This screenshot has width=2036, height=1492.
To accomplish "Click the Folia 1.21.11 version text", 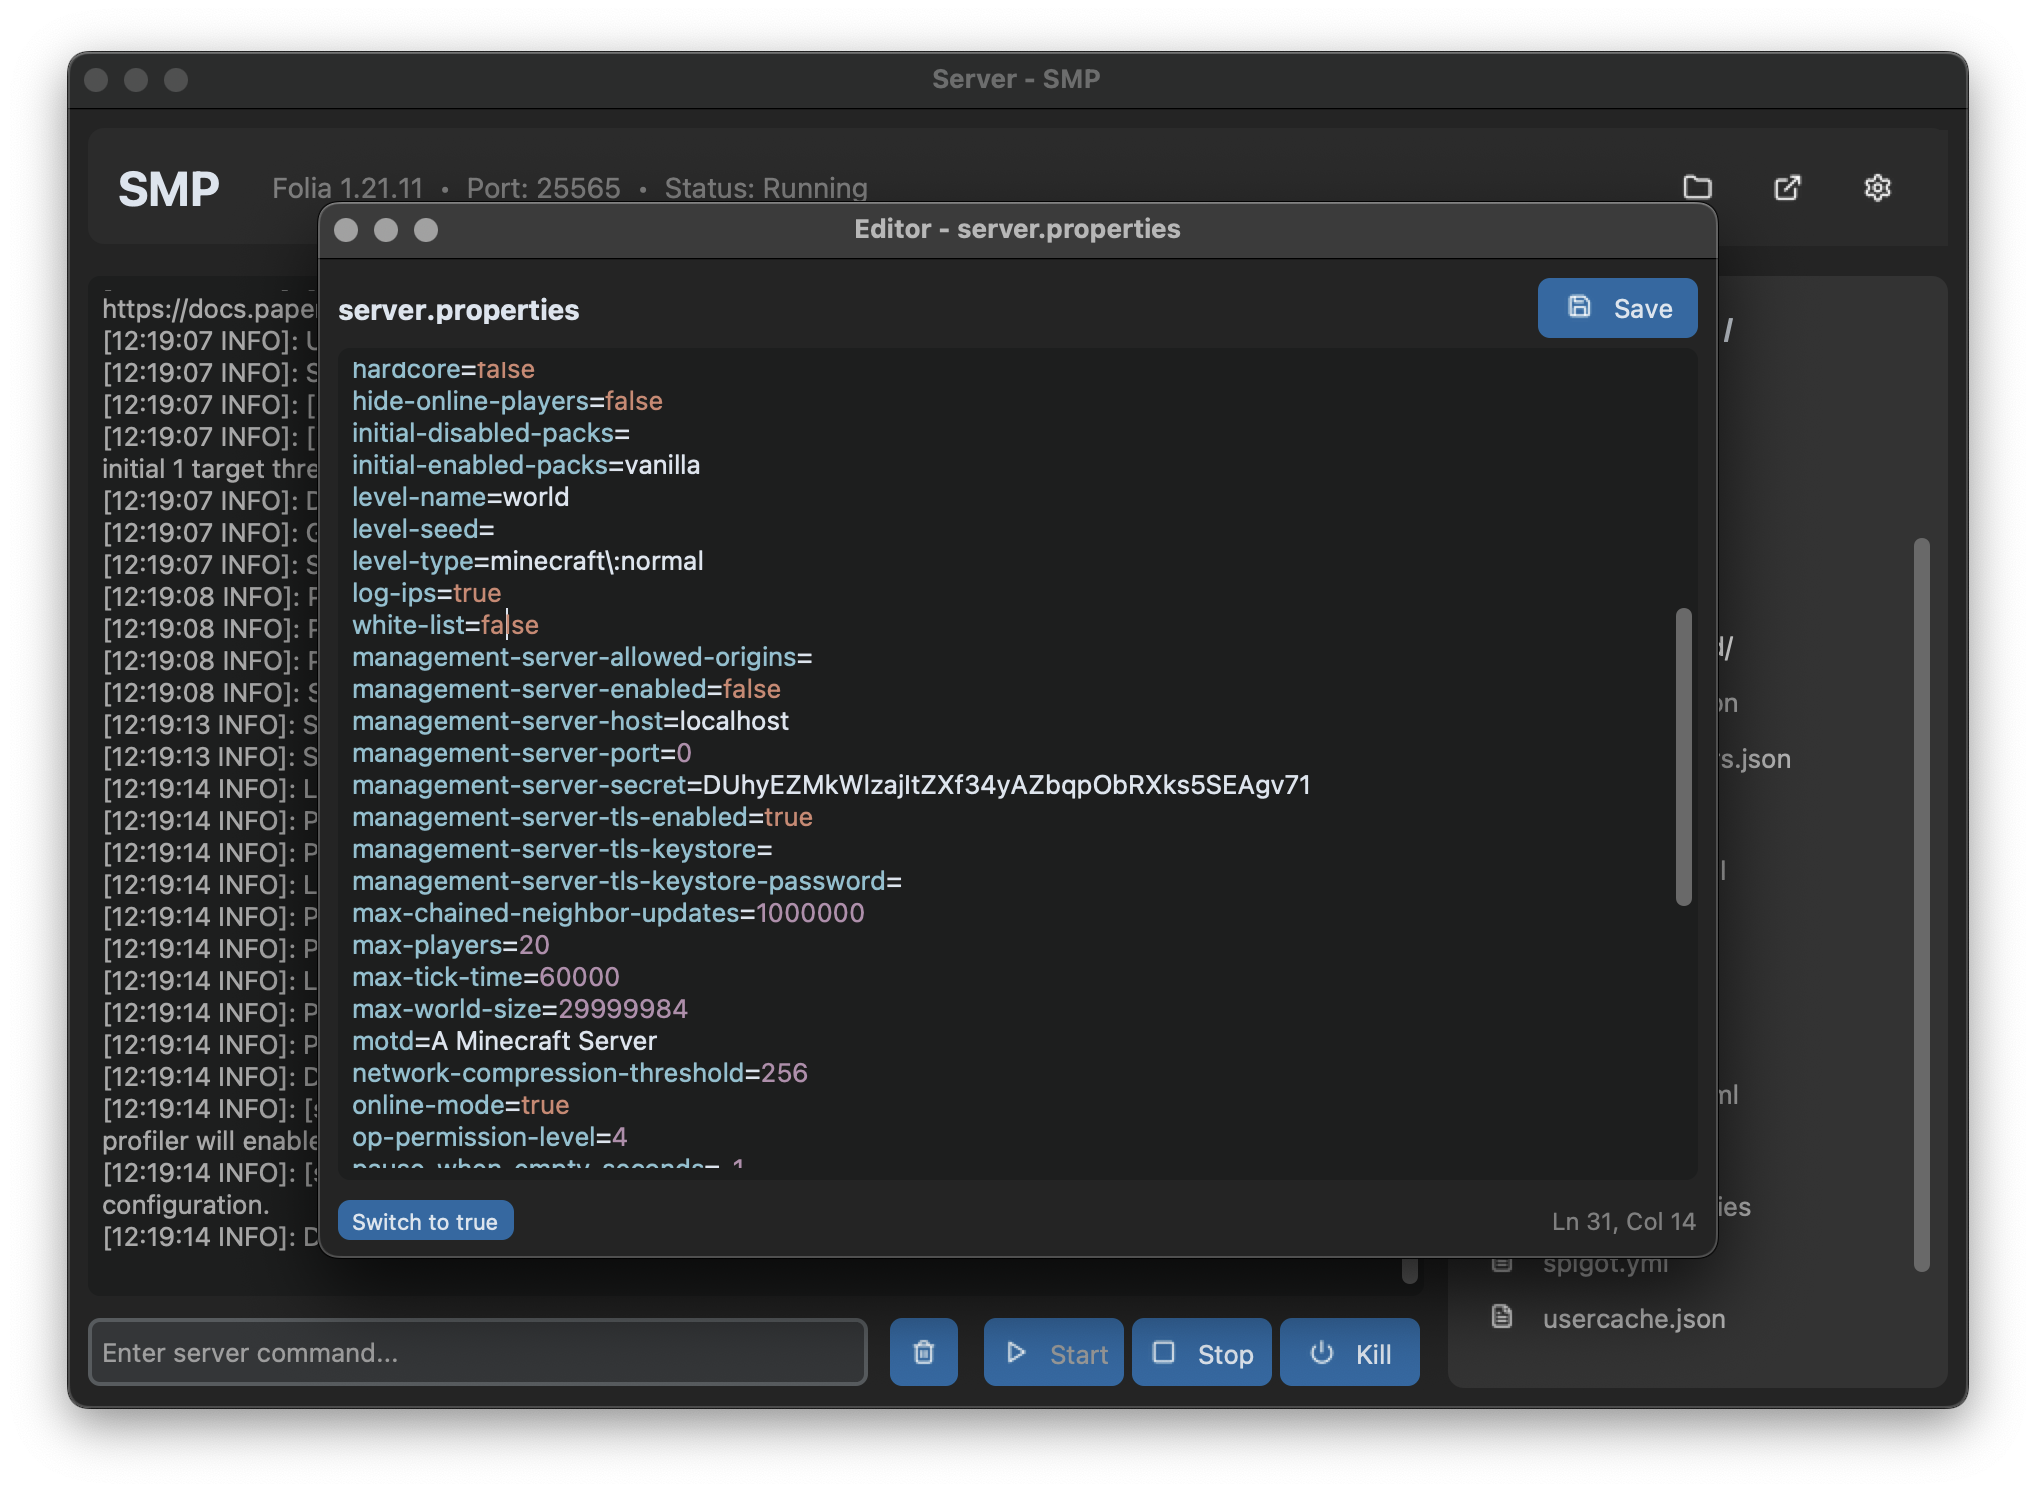I will coord(347,188).
